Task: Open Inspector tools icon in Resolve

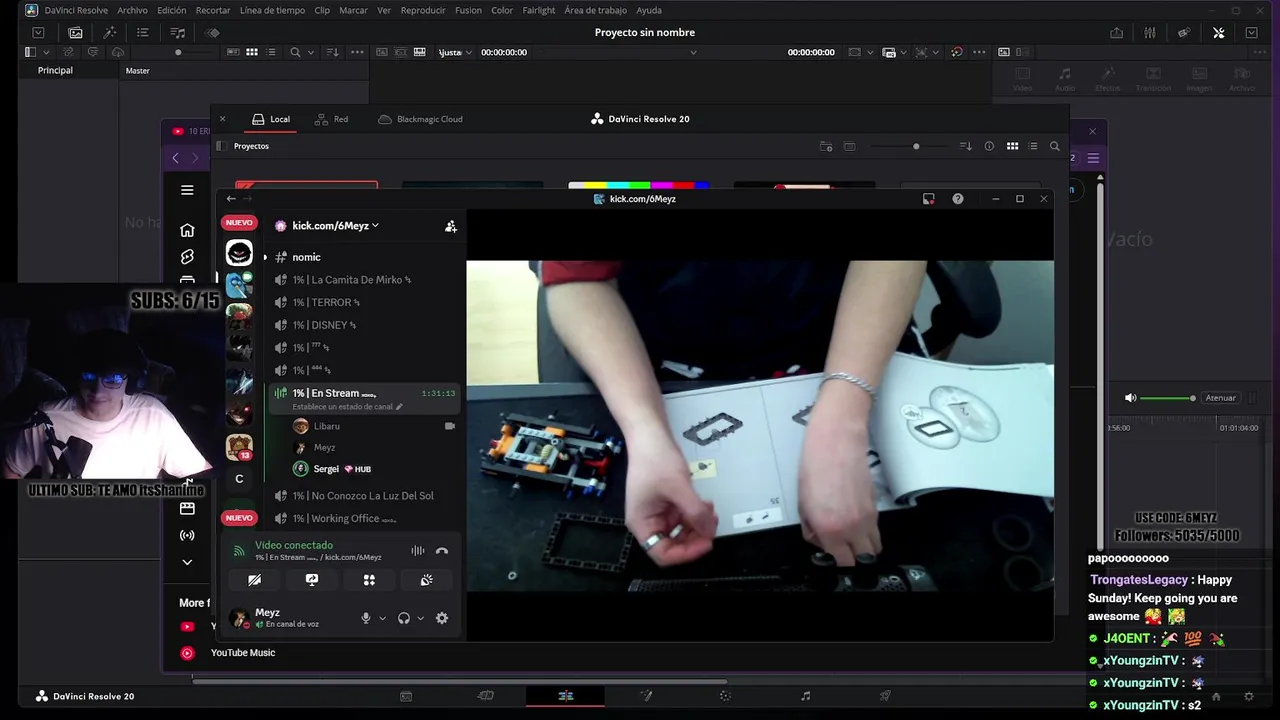Action: [1218, 32]
